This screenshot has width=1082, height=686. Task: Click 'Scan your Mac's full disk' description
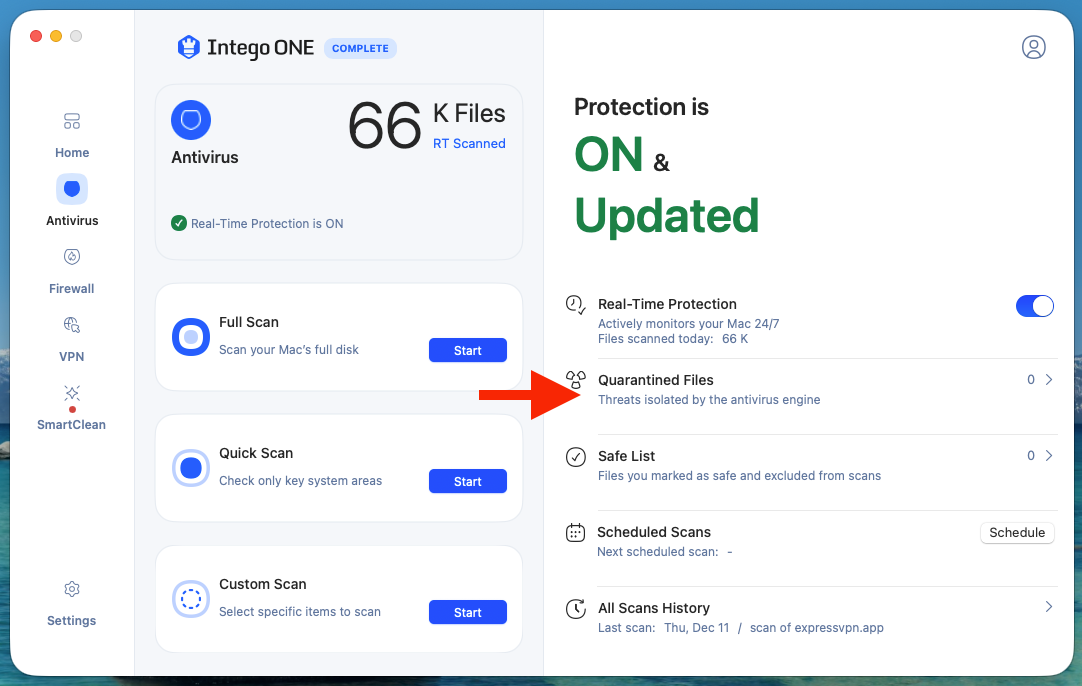tap(288, 350)
